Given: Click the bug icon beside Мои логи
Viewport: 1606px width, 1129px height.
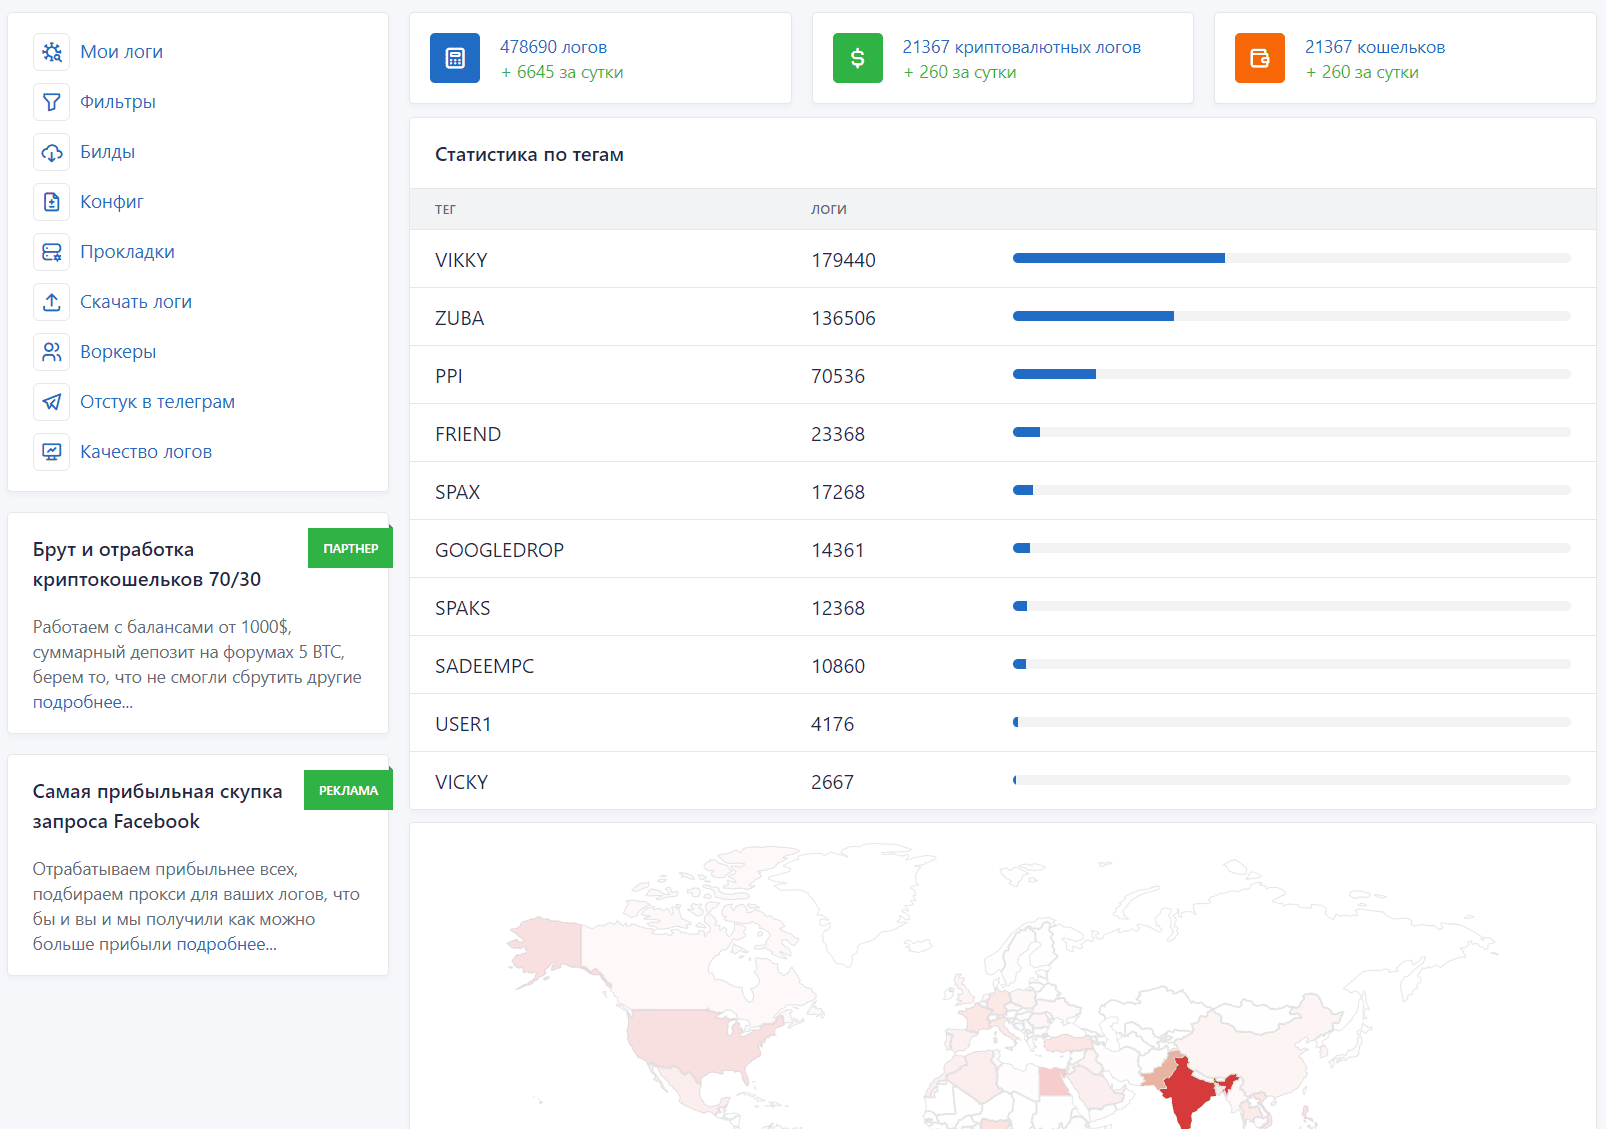Looking at the screenshot, I should [x=52, y=52].
